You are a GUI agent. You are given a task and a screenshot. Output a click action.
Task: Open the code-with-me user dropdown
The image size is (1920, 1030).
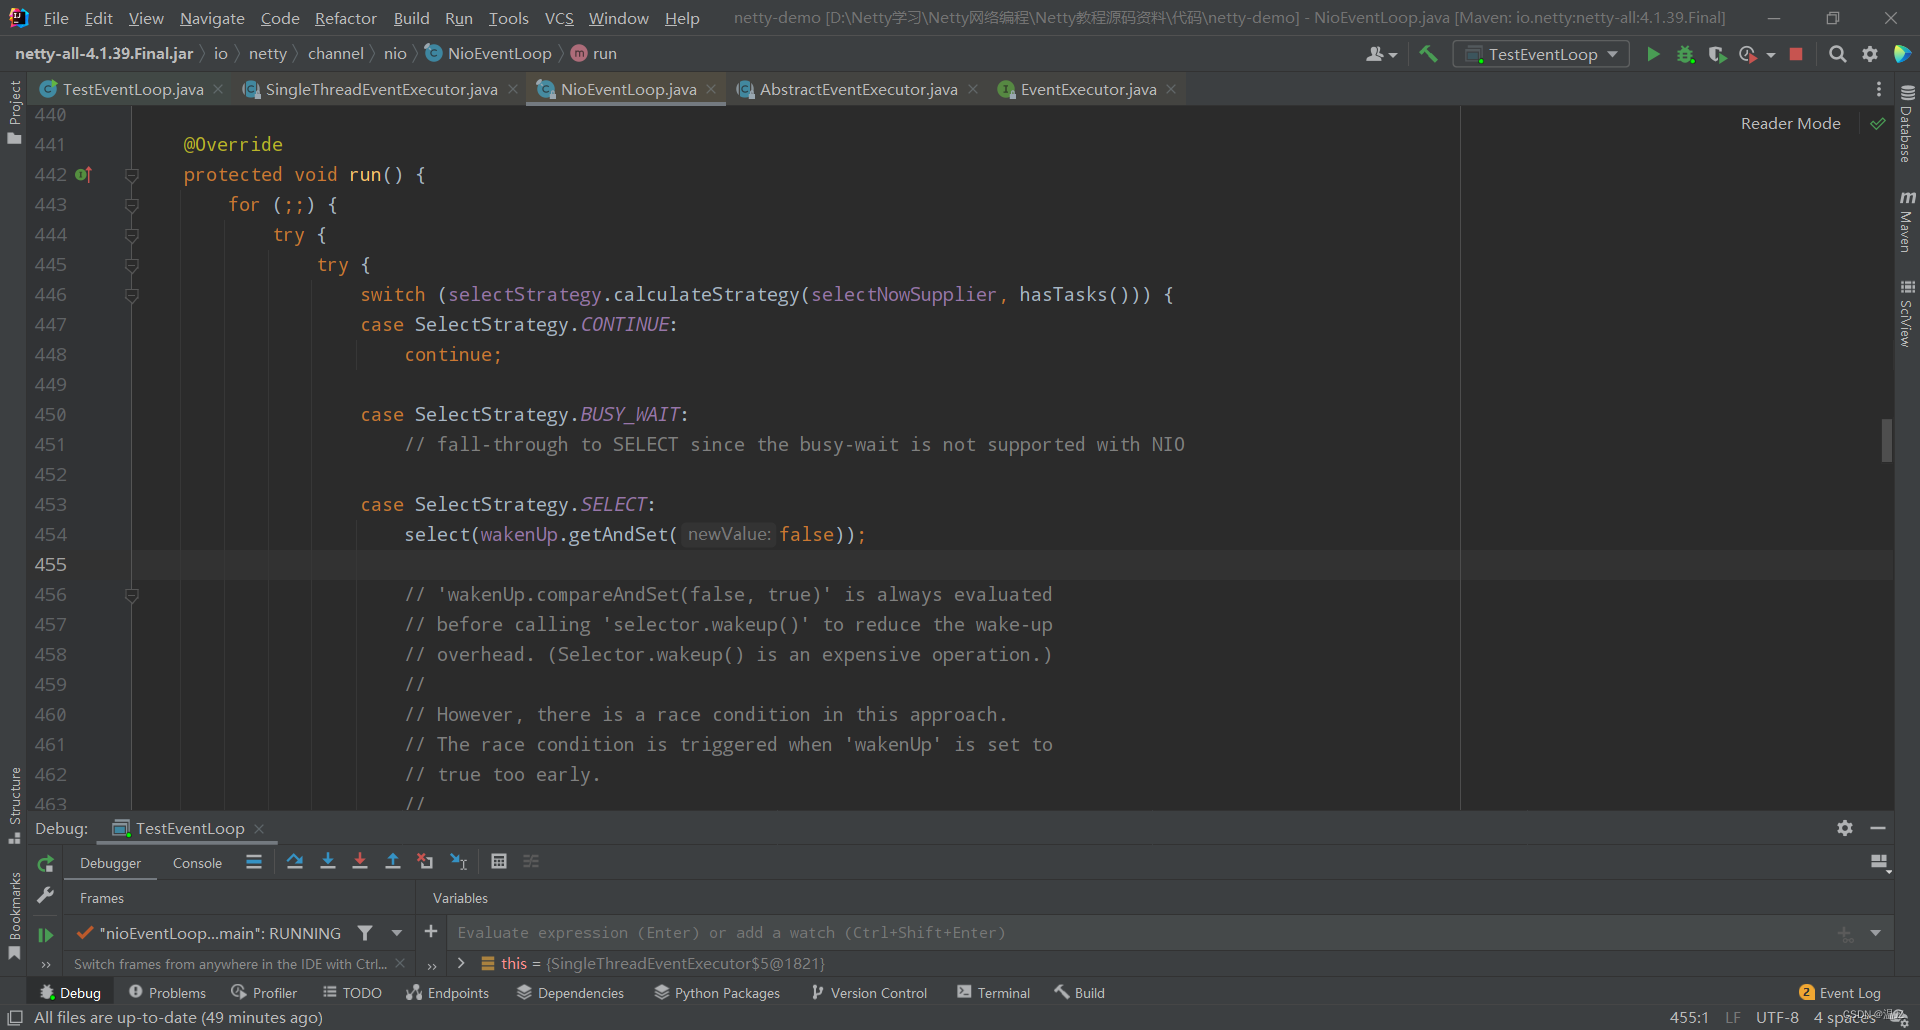pos(1381,54)
